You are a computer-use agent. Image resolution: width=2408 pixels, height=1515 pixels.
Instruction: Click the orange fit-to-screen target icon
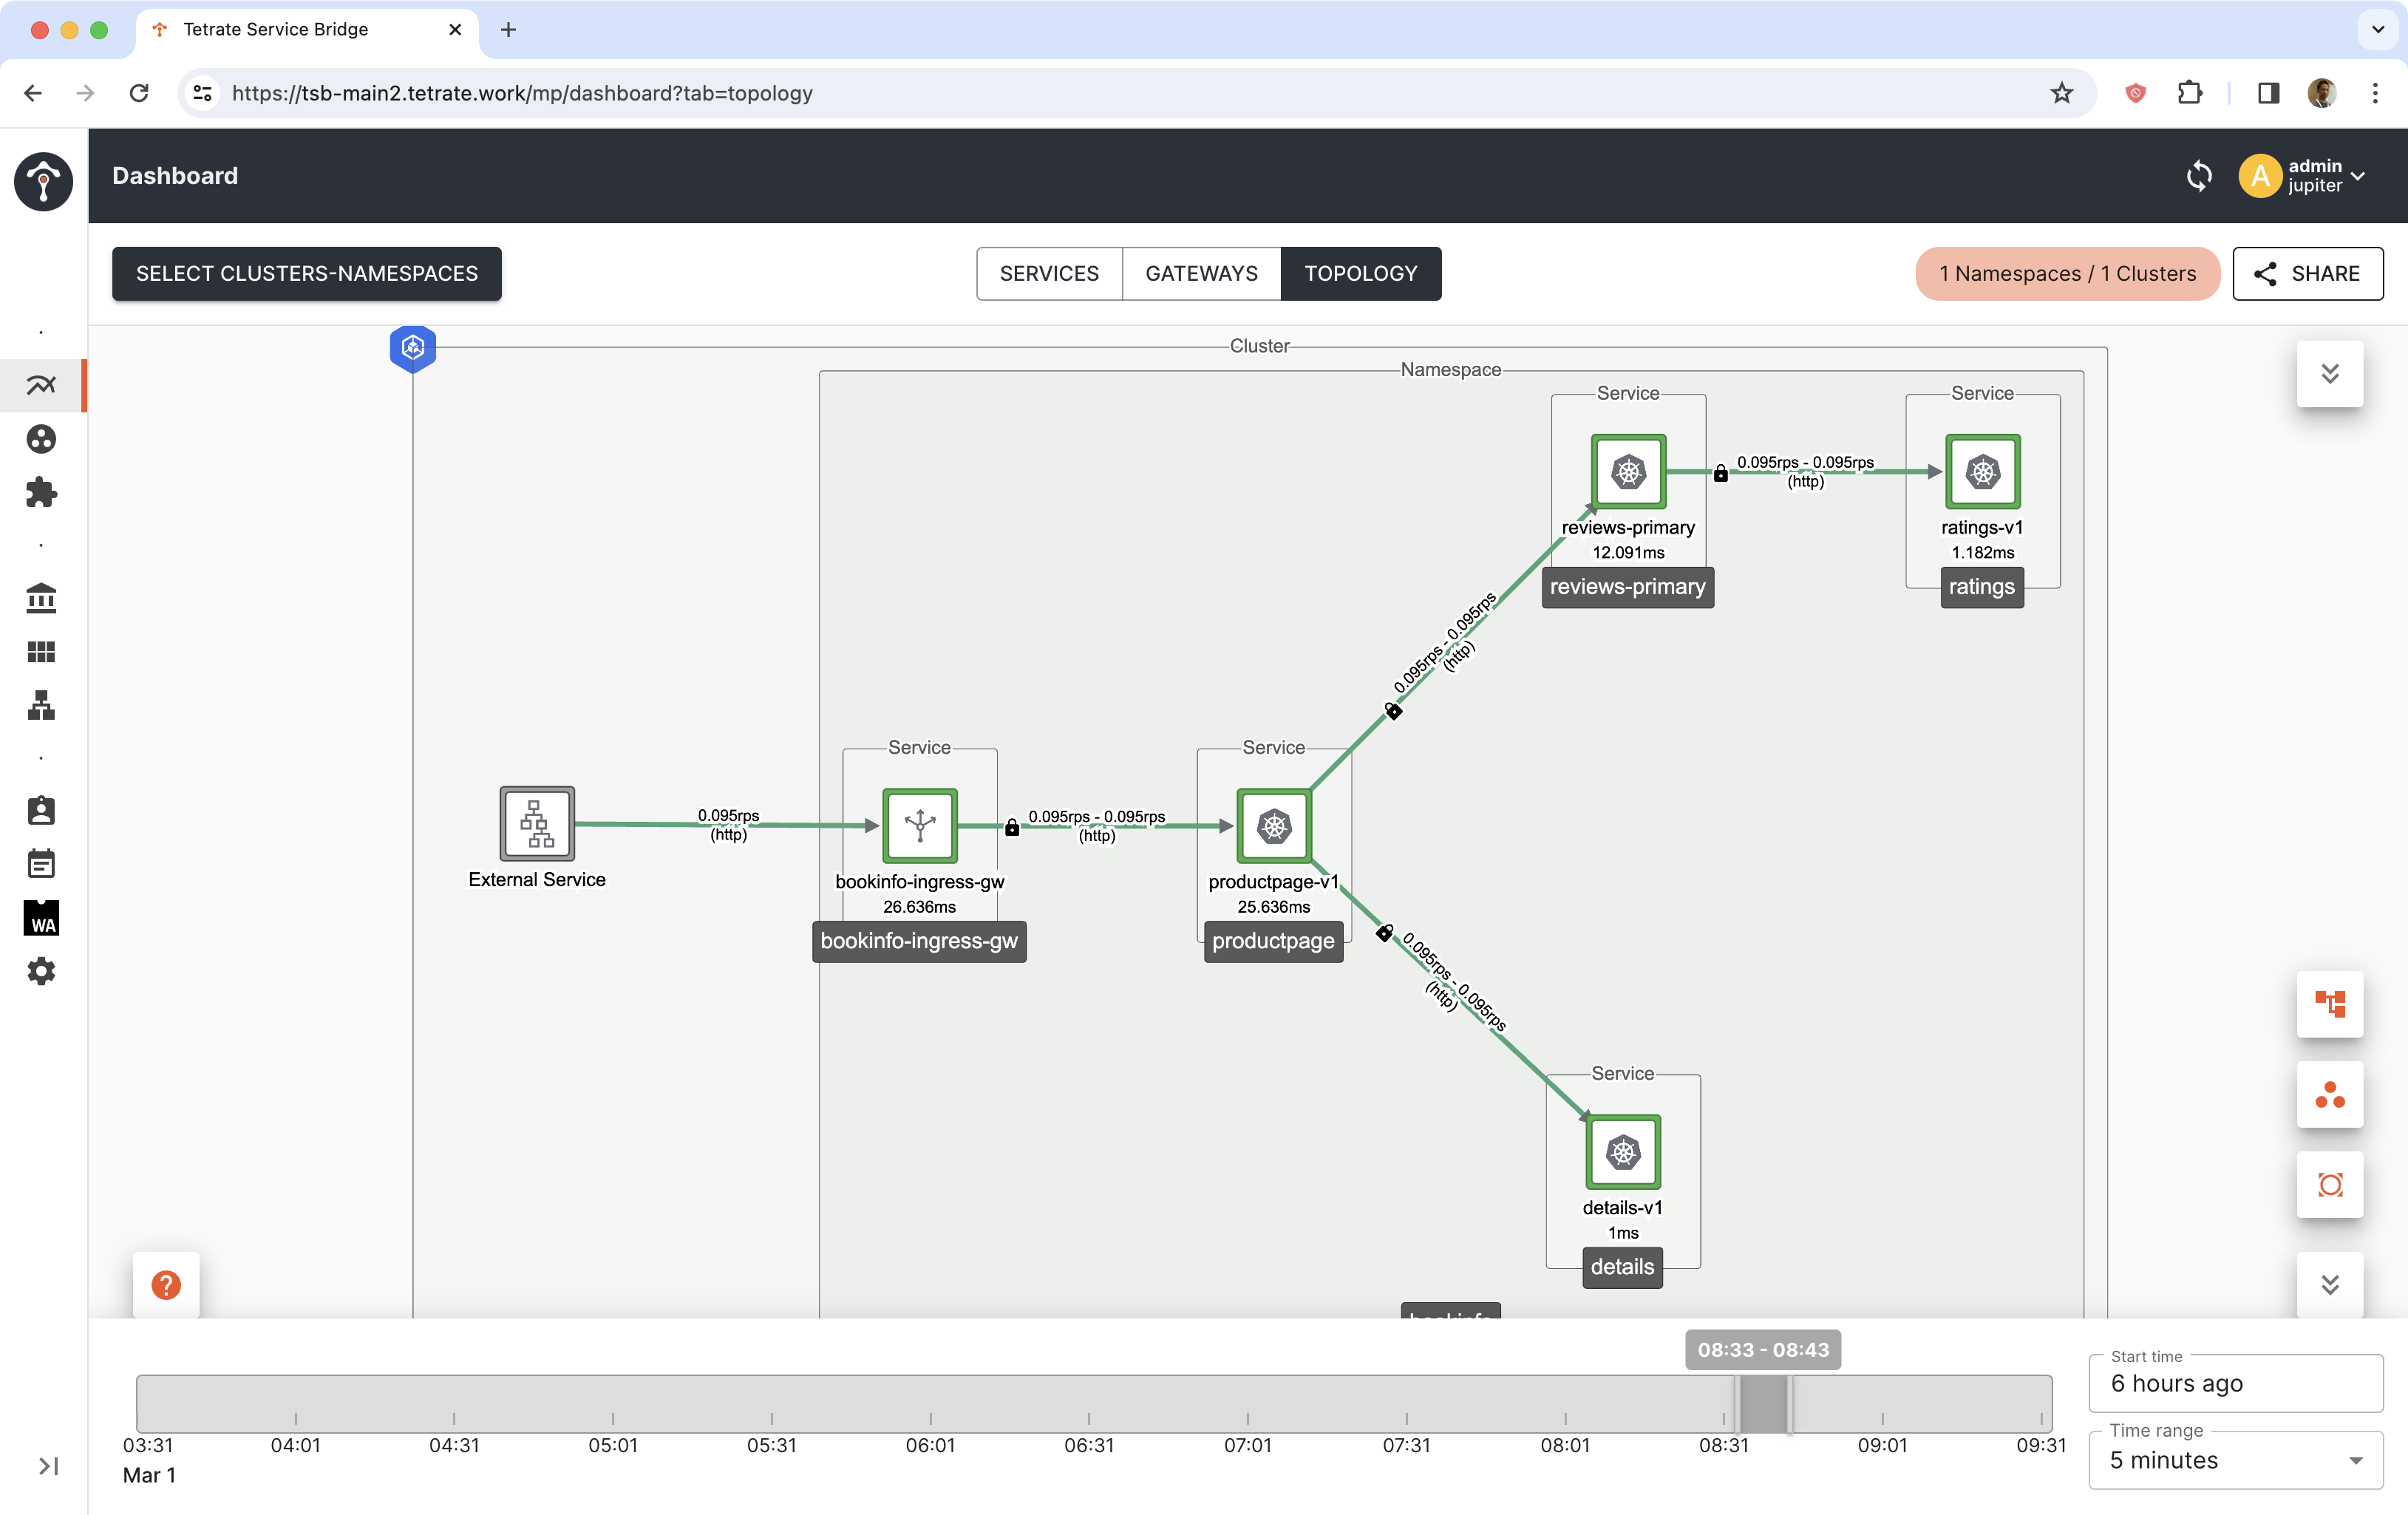[2329, 1184]
